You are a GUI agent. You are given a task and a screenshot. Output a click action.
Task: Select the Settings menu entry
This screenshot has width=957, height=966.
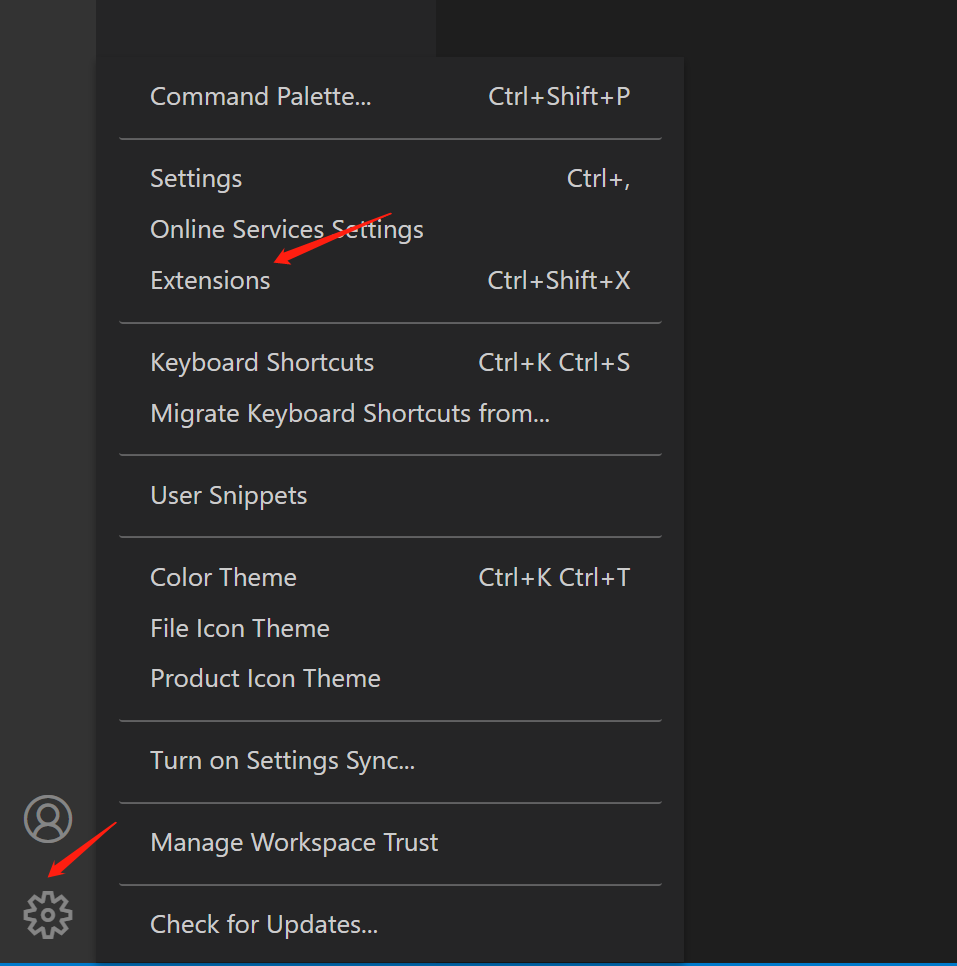coord(196,179)
